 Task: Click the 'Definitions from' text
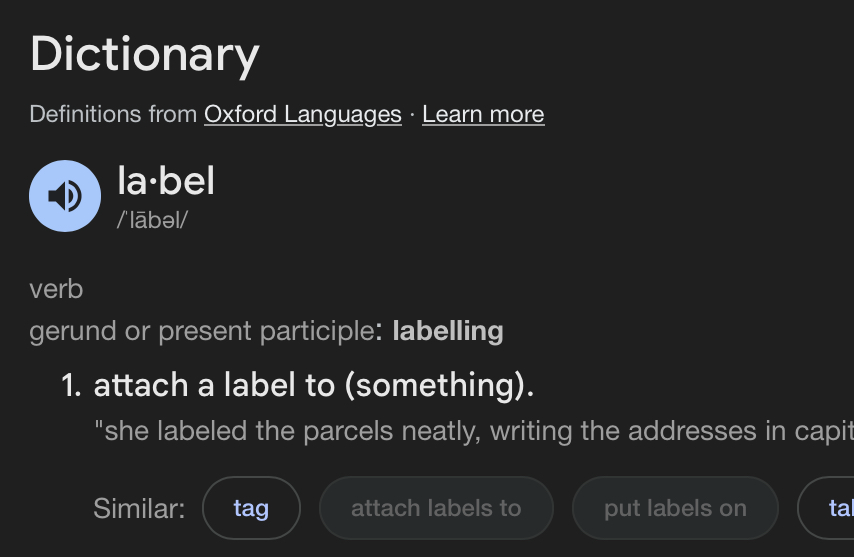(113, 114)
